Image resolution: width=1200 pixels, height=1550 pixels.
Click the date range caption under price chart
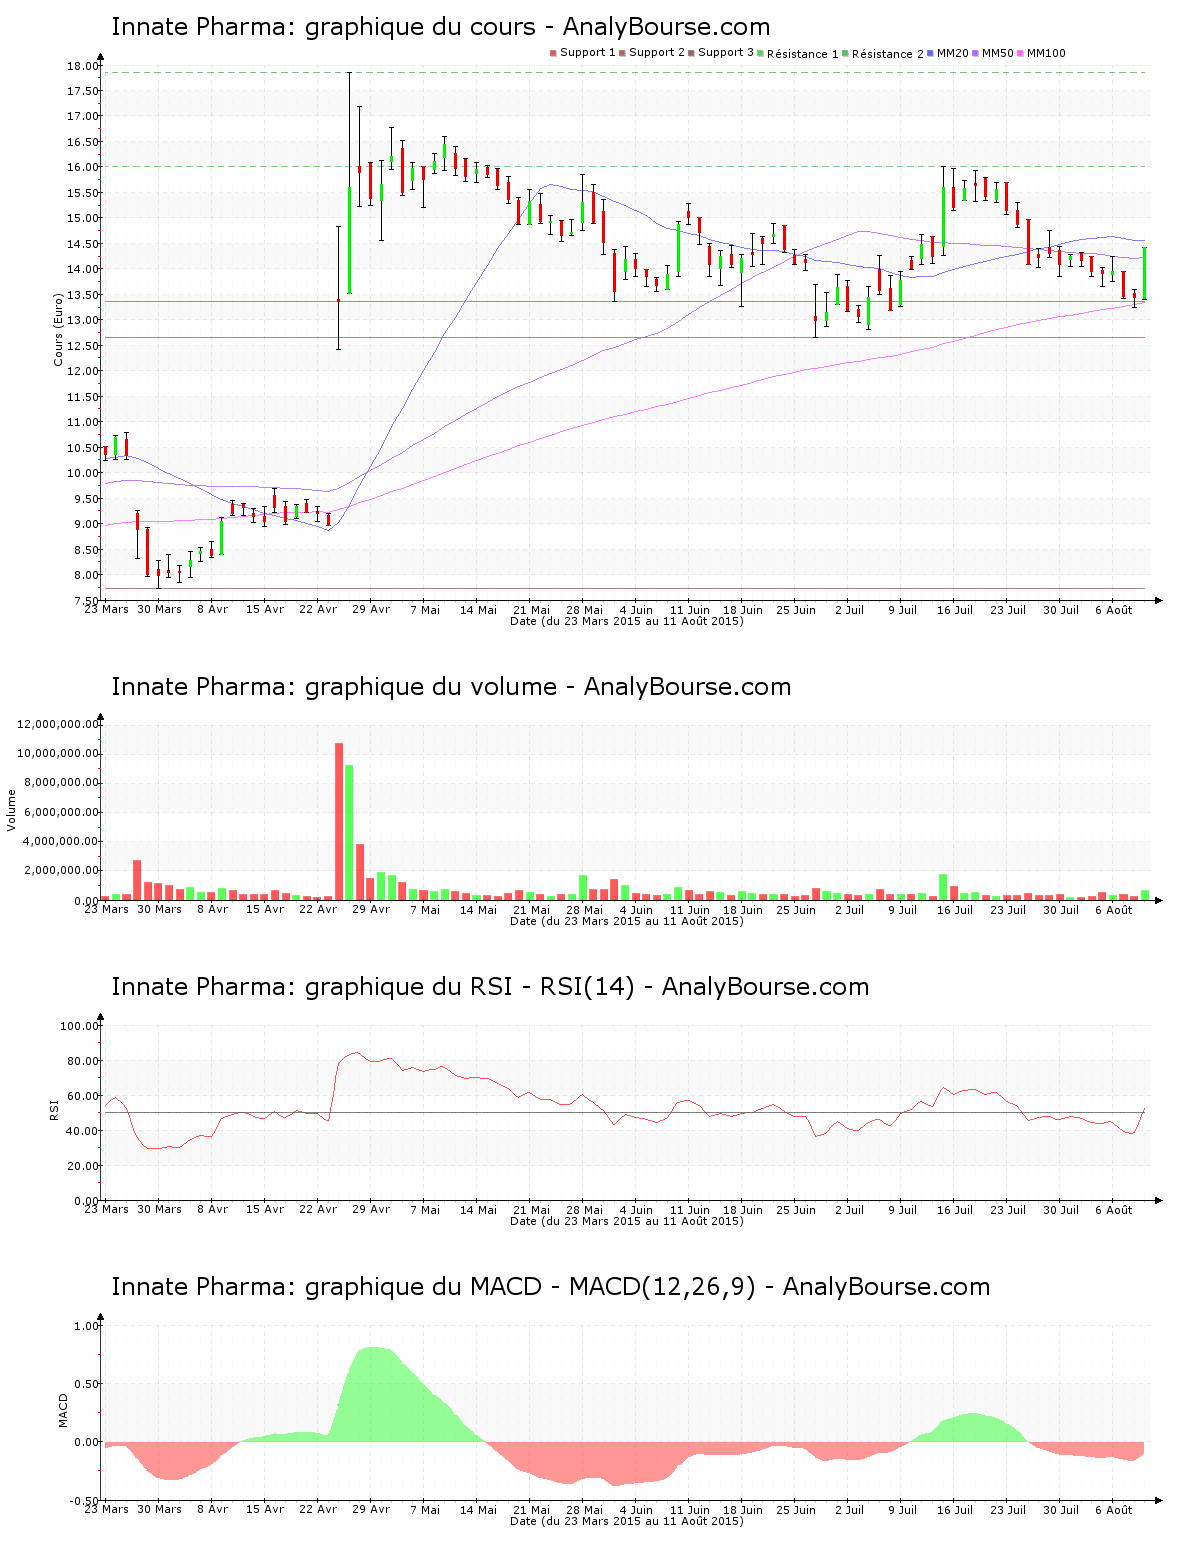pos(627,621)
